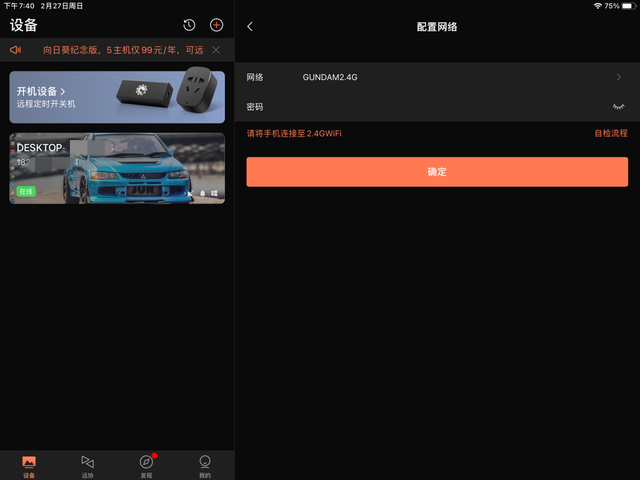
Task: Switch to the 设备 tab
Action: coord(29,467)
